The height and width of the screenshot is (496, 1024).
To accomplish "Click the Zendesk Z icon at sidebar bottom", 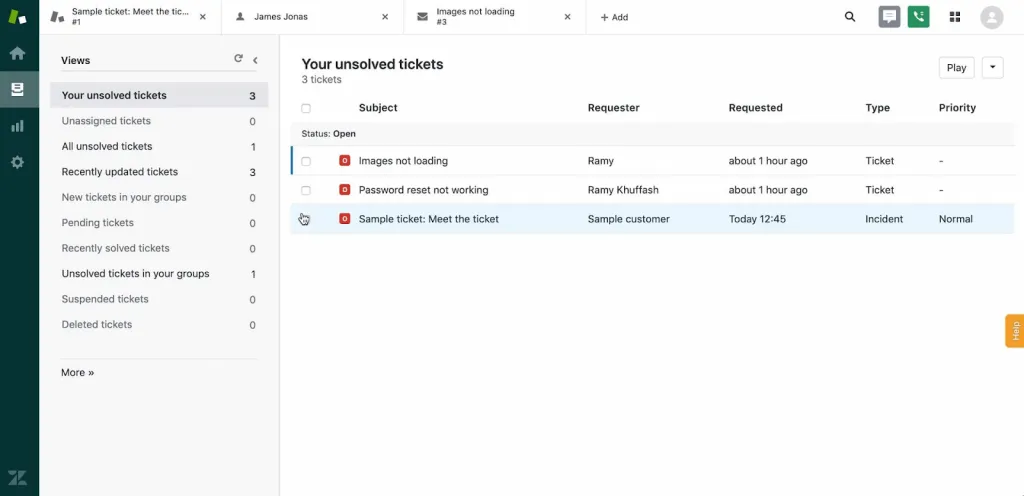I will [x=18, y=477].
